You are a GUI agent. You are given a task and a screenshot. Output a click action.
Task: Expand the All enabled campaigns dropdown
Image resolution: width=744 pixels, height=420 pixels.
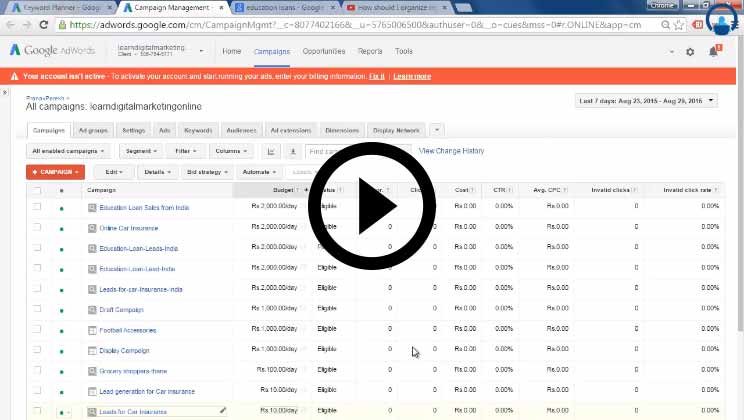pos(68,151)
